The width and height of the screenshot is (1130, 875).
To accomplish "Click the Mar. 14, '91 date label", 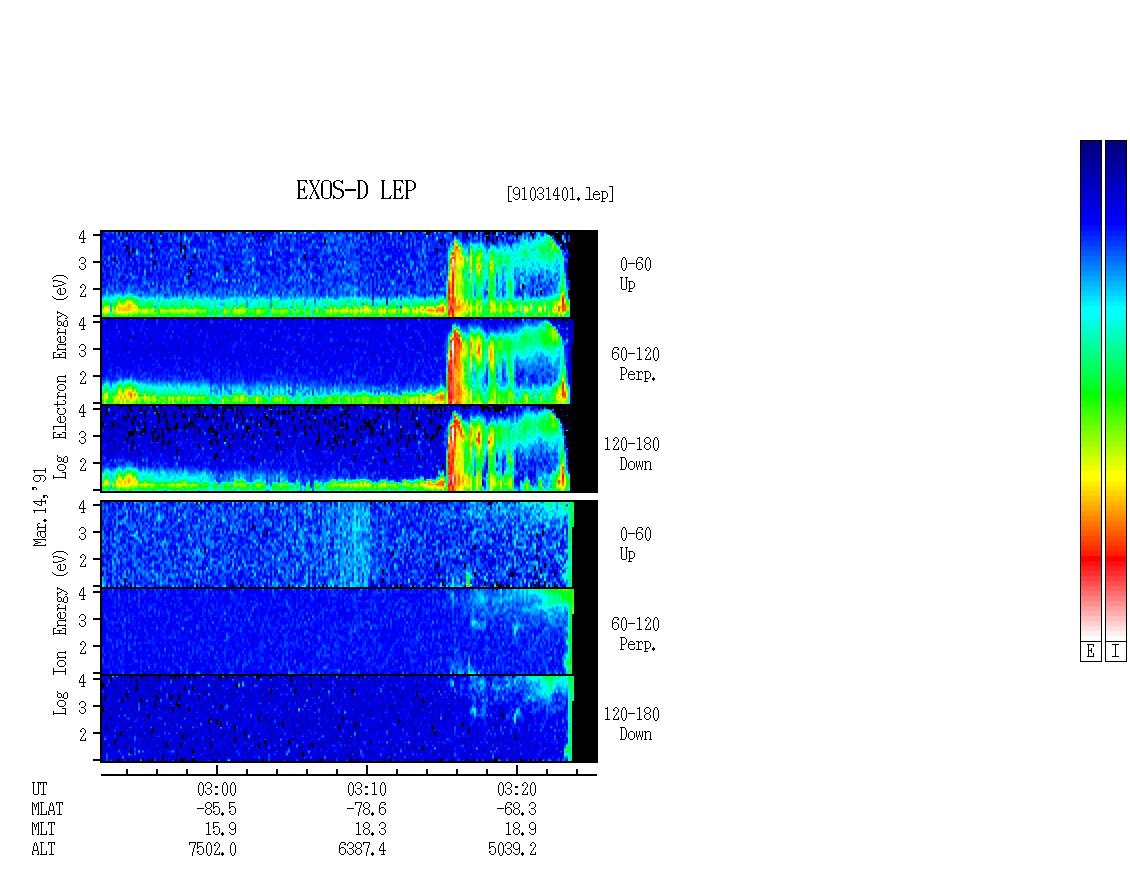I will [x=40, y=507].
